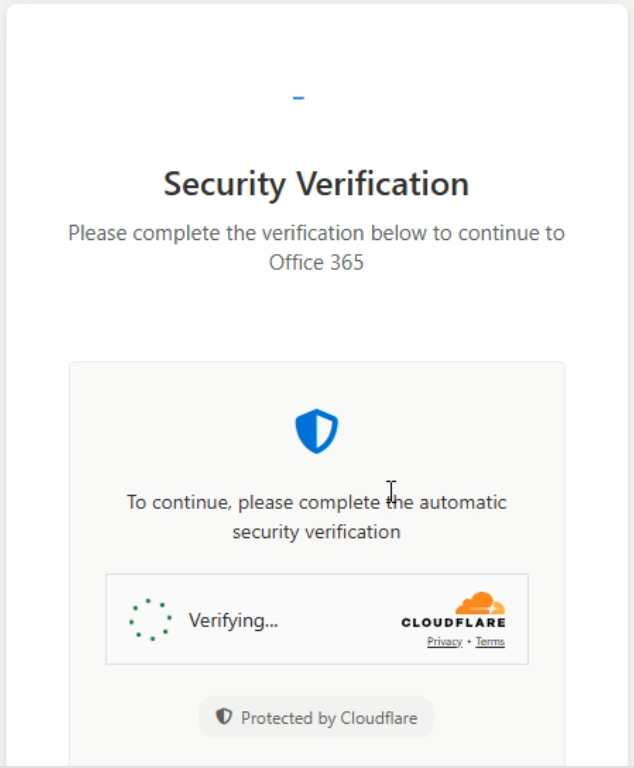The height and width of the screenshot is (768, 634).
Task: Click the large blue shield icon
Action: coord(316,432)
